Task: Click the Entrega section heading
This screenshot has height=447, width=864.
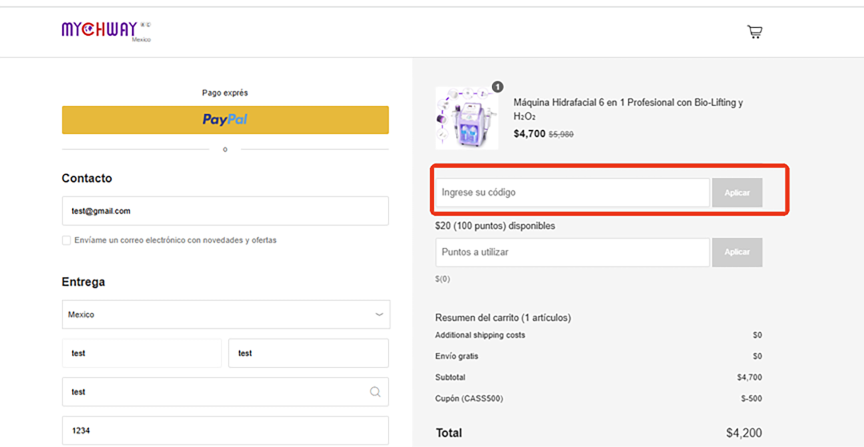Action: pyautogui.click(x=83, y=282)
